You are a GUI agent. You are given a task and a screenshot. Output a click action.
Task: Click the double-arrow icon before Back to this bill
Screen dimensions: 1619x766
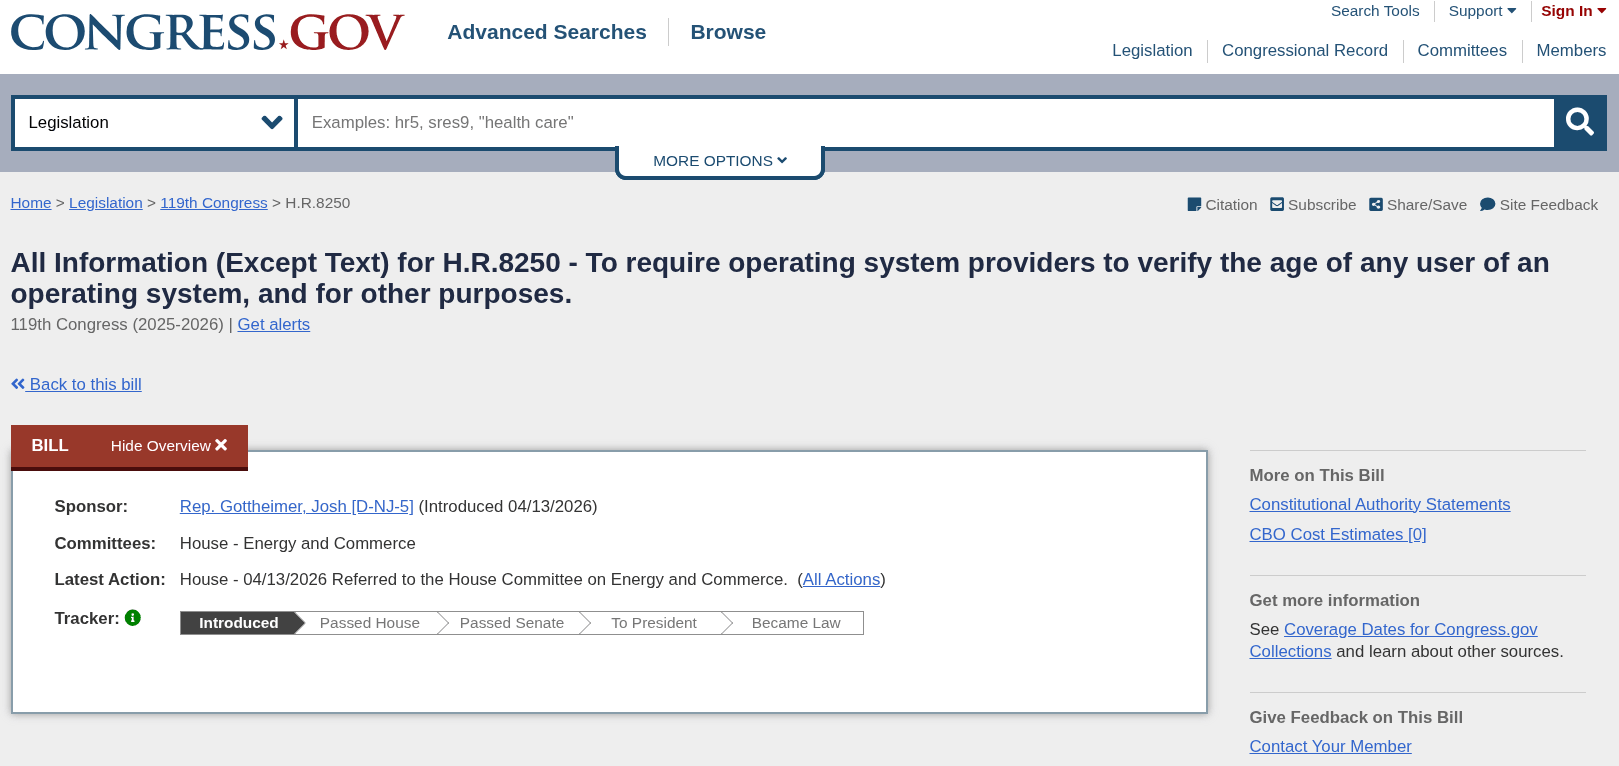[x=18, y=384]
